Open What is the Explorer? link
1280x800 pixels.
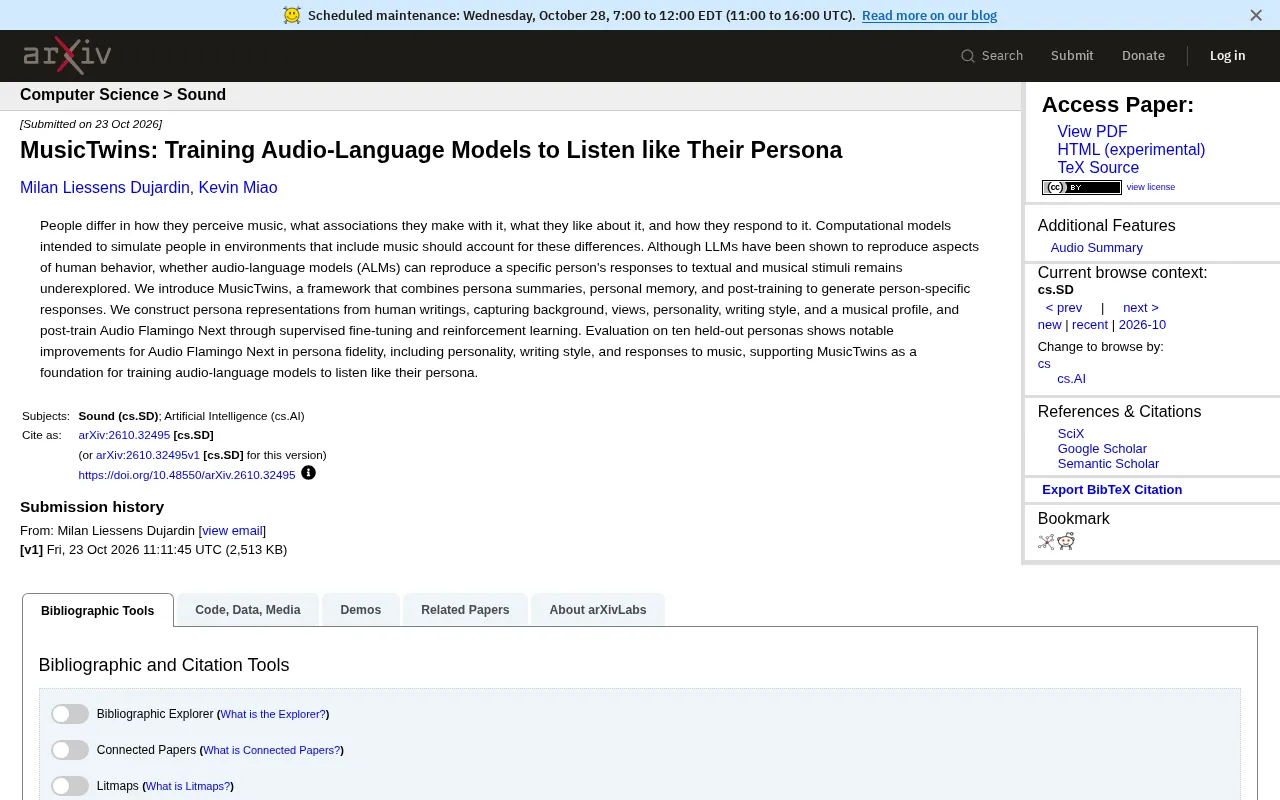[273, 714]
